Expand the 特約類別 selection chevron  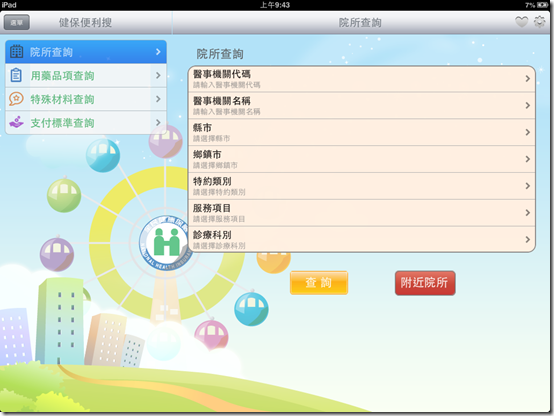click(528, 186)
